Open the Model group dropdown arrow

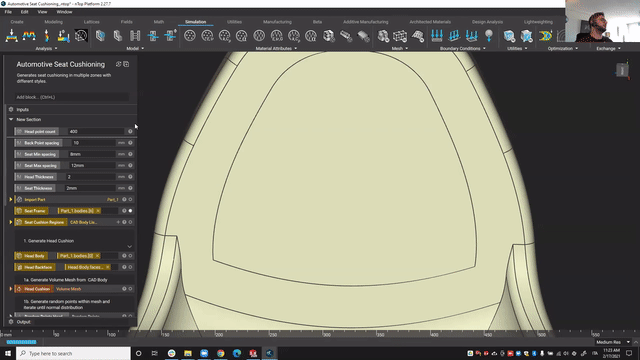point(142,49)
